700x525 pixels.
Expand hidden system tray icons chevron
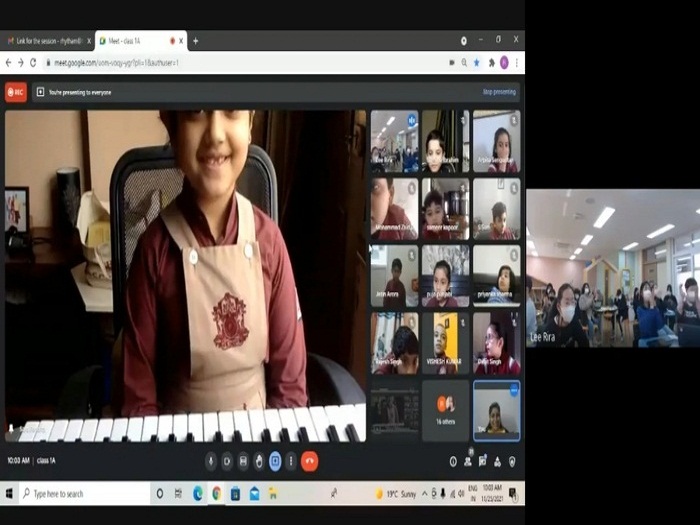pyautogui.click(x=425, y=494)
